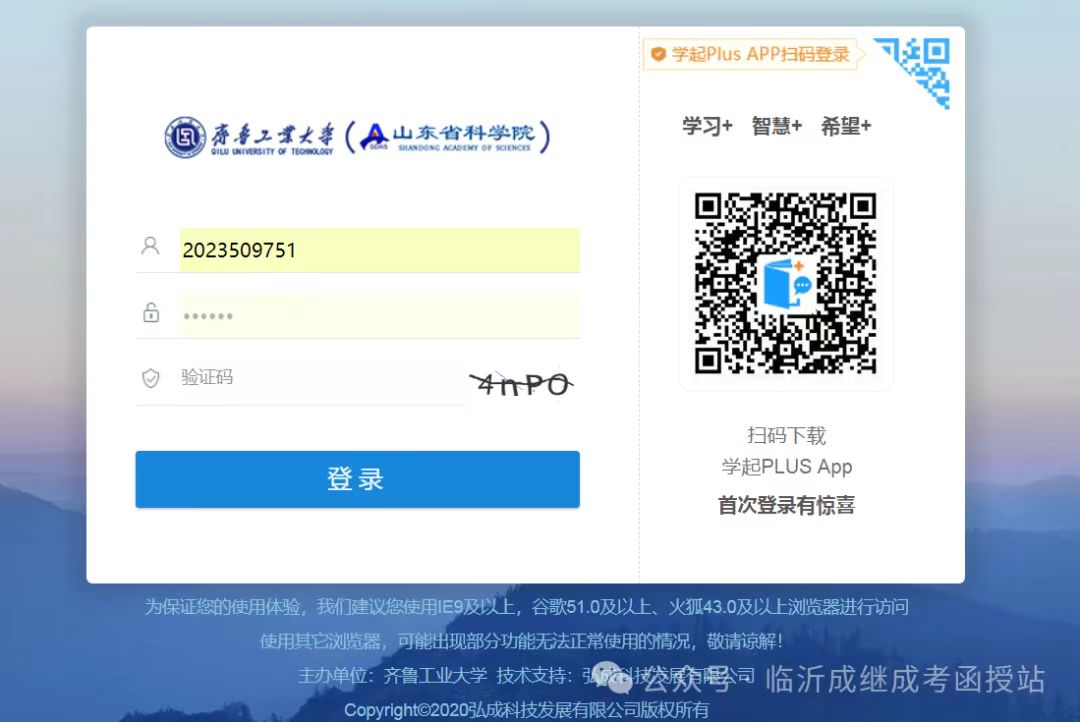
Task: Click the Copyright©2020 footer text
Action: point(526,710)
